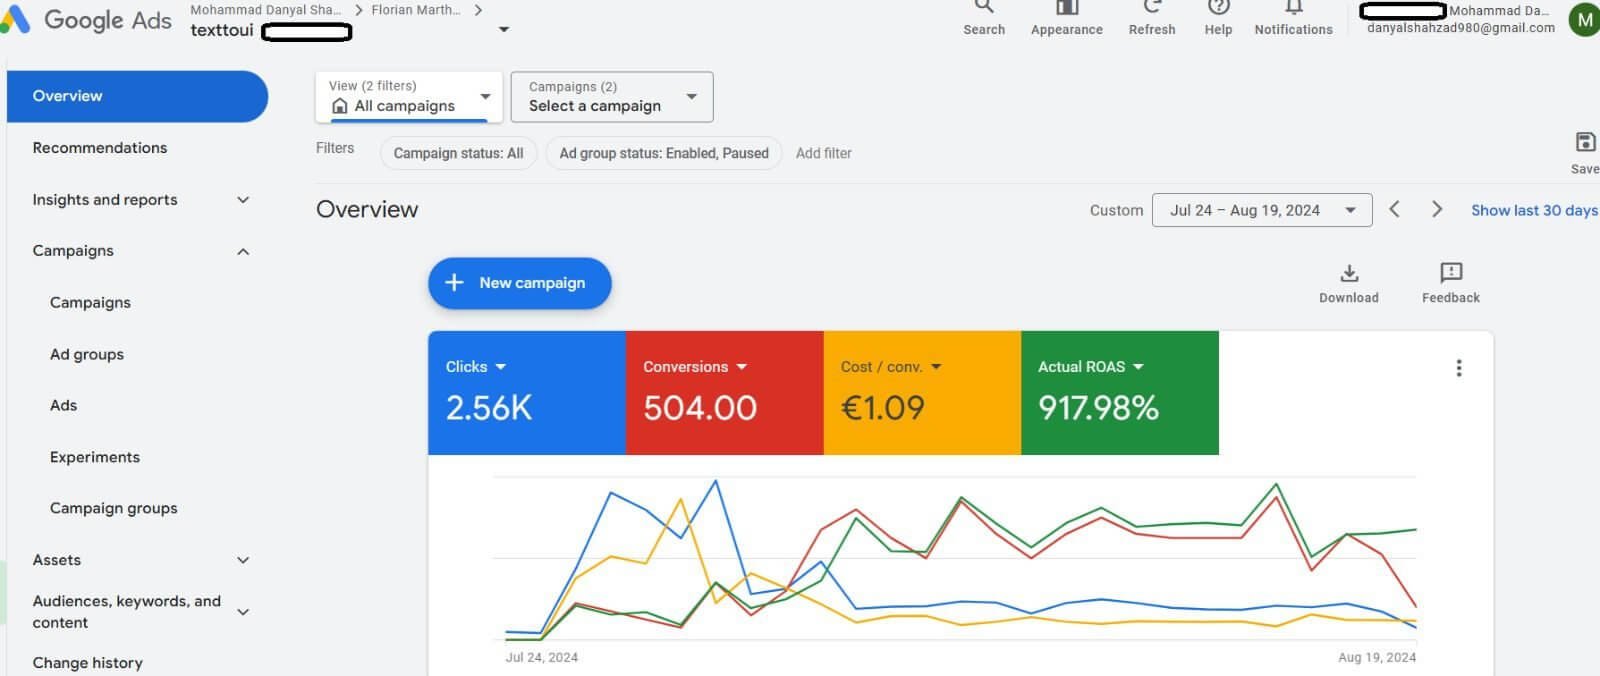This screenshot has width=1600, height=676.
Task: Open the account switcher dropdown arrow
Action: [504, 30]
